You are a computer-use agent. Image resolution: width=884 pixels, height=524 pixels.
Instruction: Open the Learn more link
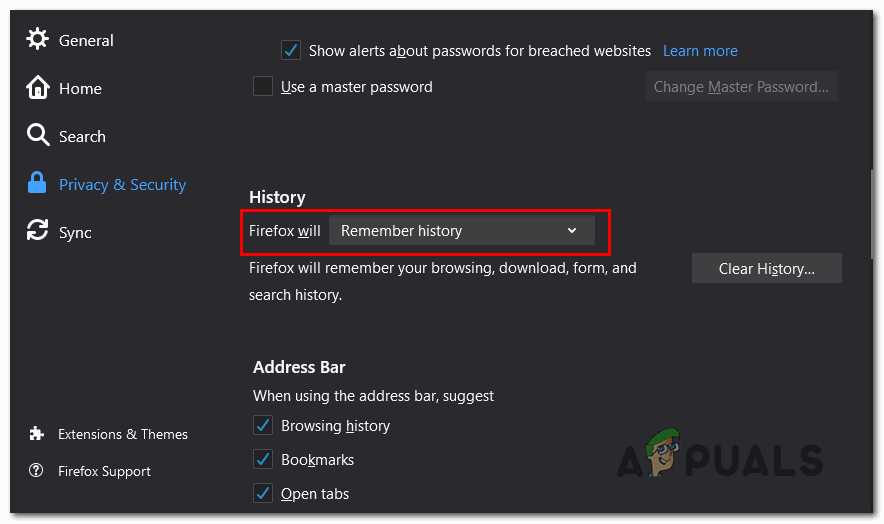coord(700,50)
